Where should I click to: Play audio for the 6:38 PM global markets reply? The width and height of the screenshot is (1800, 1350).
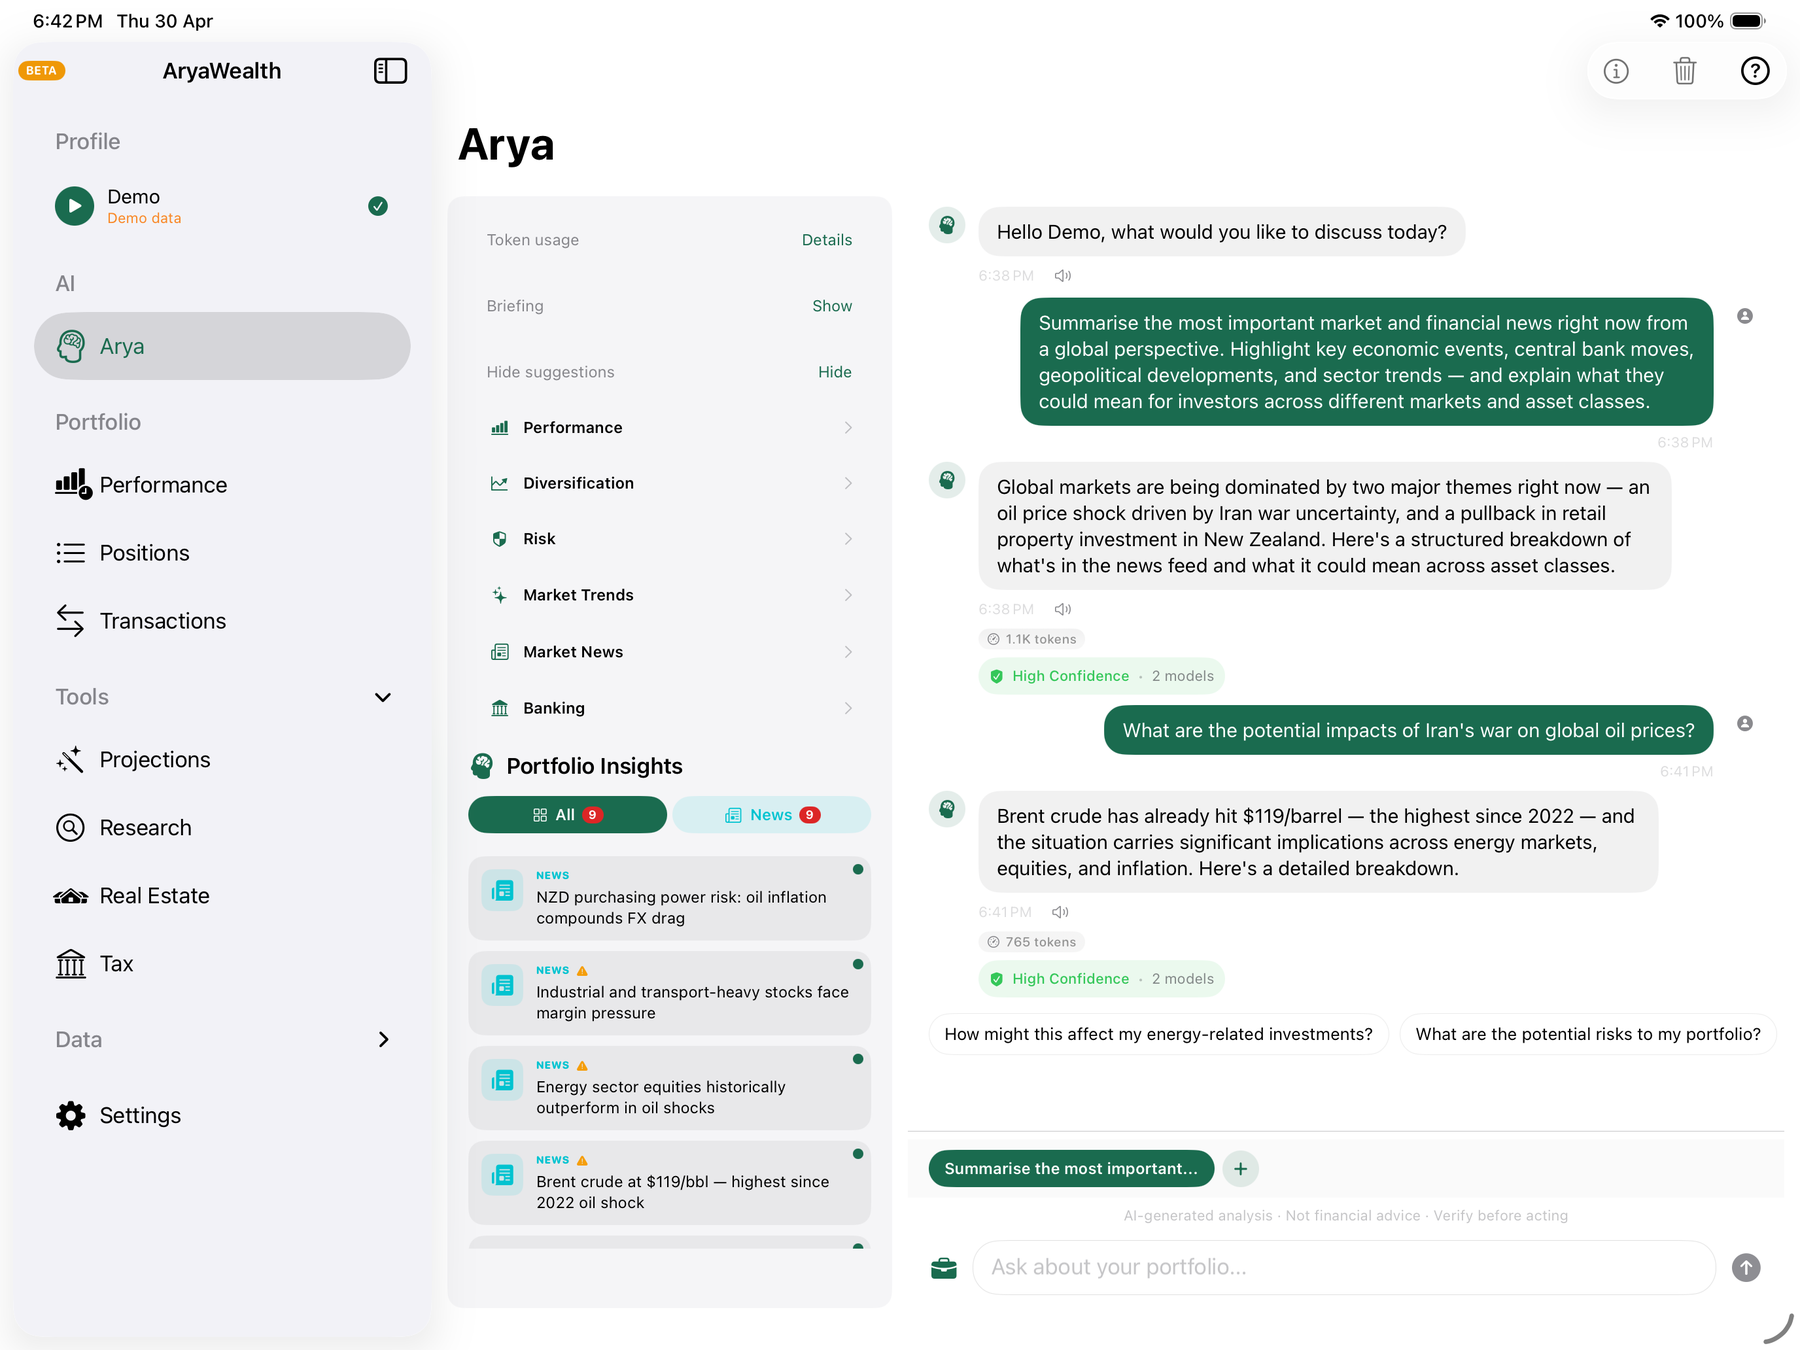click(x=1063, y=609)
